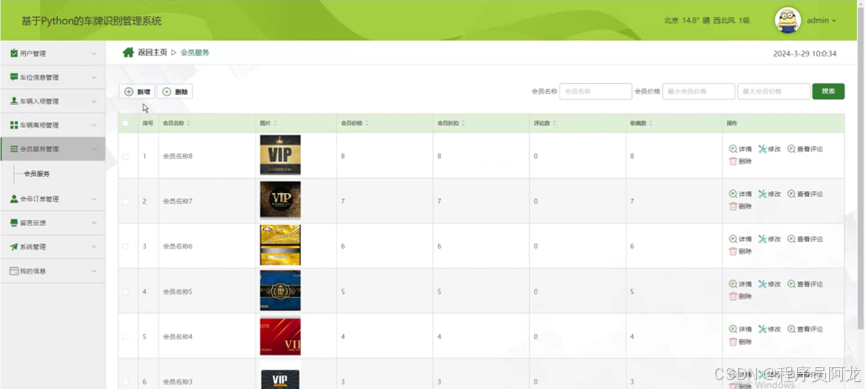This screenshot has width=865, height=389.
Task: Check the checkbox for row 会员名称7
Action: tap(125, 201)
